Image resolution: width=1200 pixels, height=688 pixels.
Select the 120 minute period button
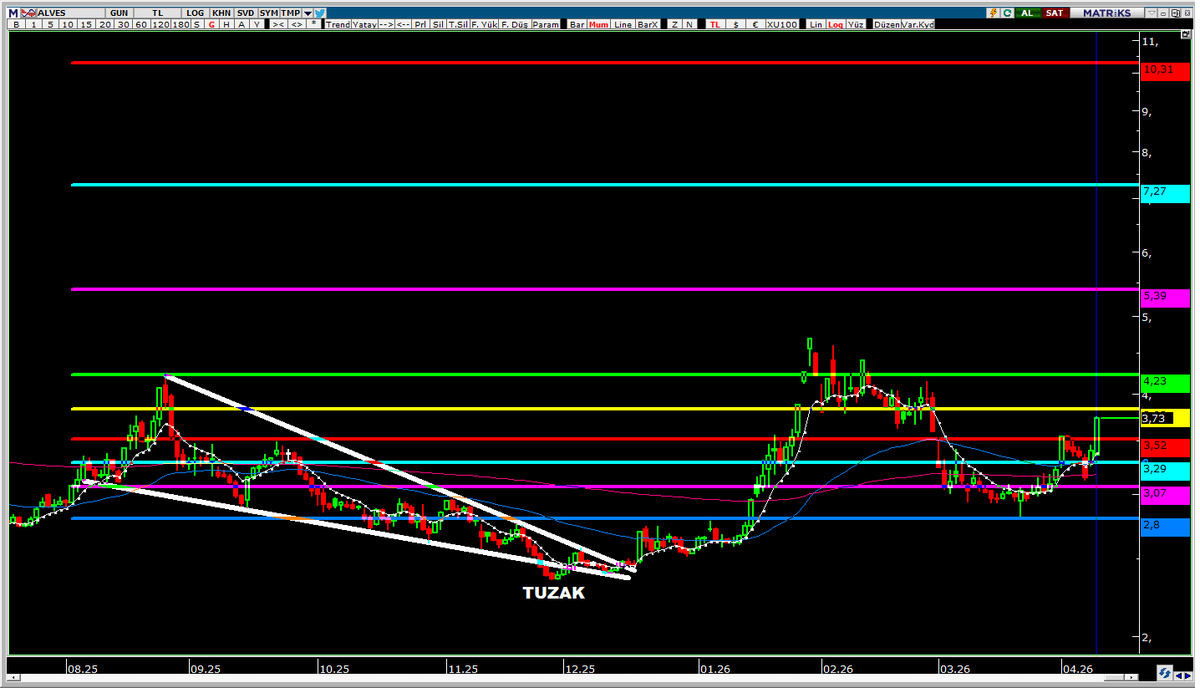159,24
